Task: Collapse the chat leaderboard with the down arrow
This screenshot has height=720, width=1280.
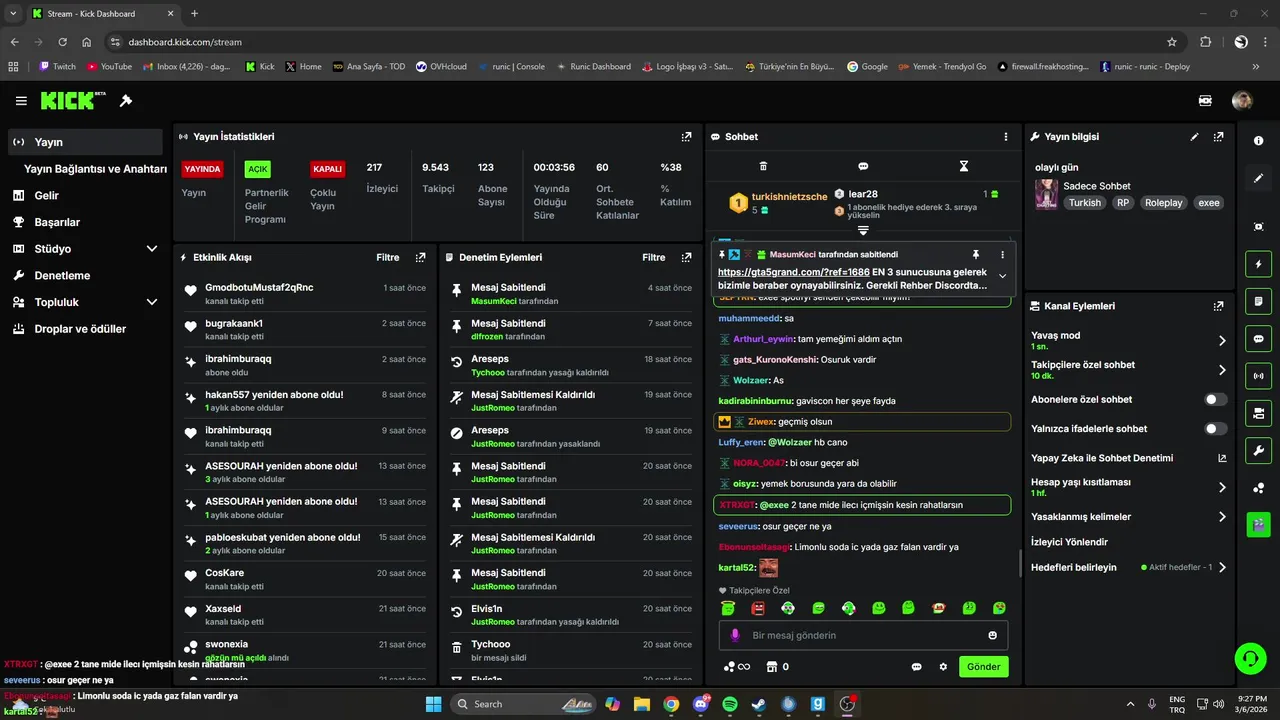Action: 863,231
